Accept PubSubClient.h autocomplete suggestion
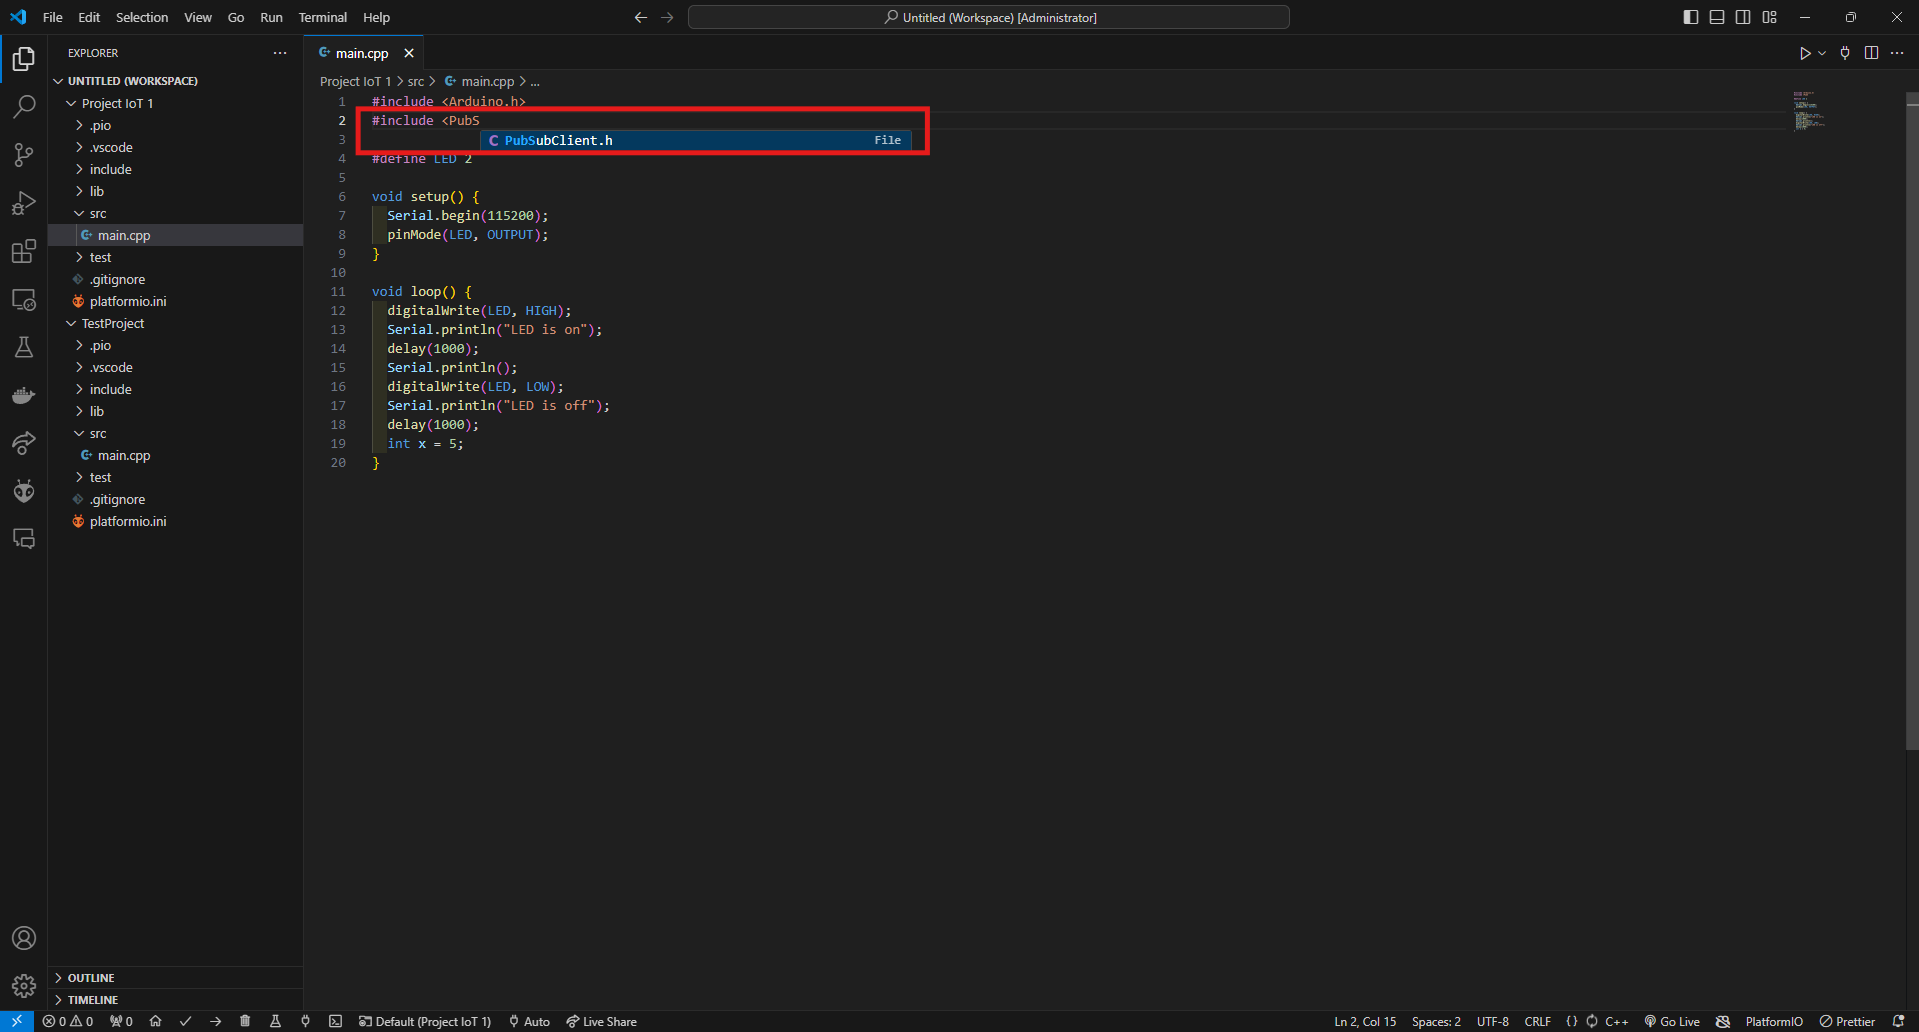 click(696, 140)
